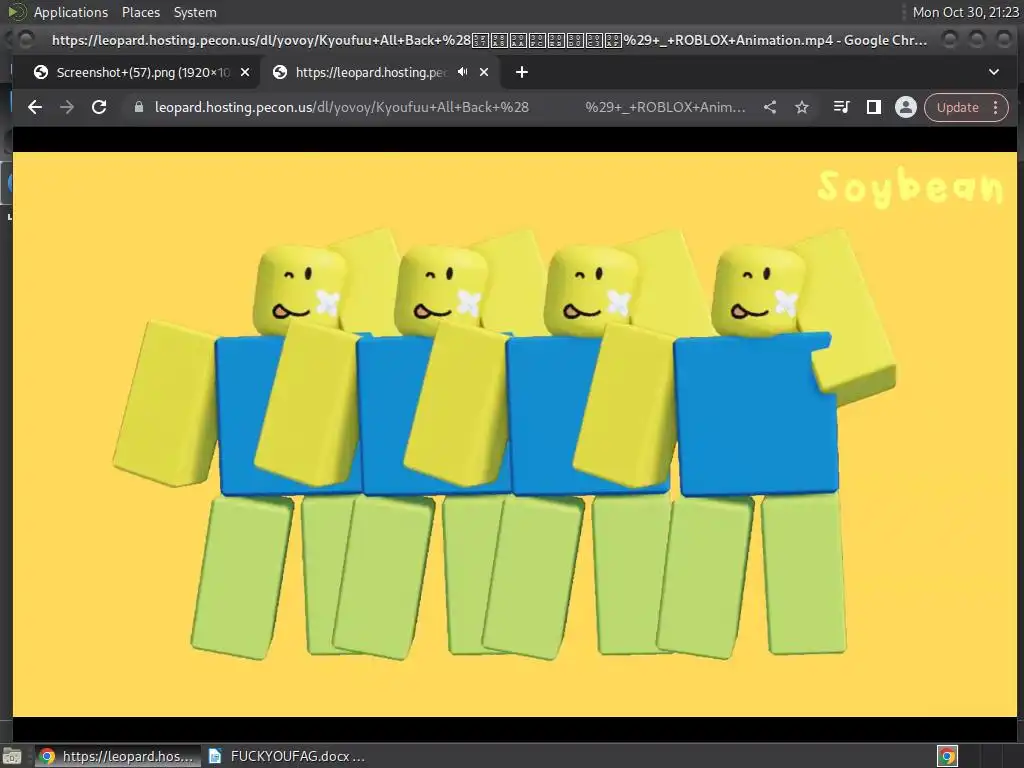Open a new tab with the plus button
1024x768 pixels.
coord(521,72)
